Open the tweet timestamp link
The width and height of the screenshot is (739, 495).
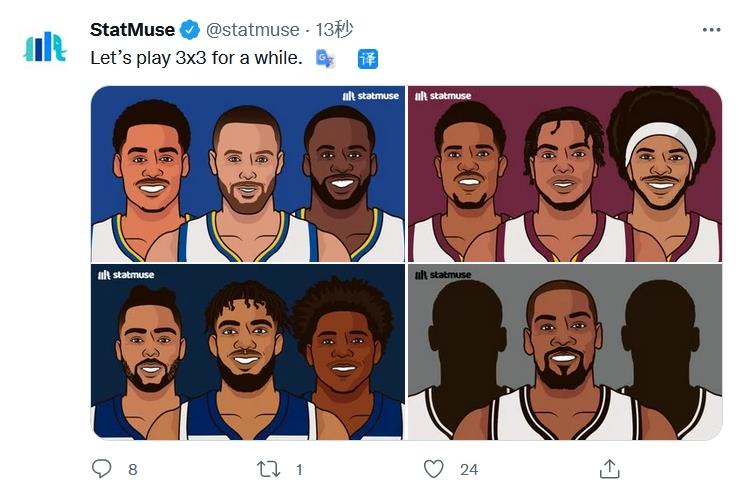coord(337,30)
